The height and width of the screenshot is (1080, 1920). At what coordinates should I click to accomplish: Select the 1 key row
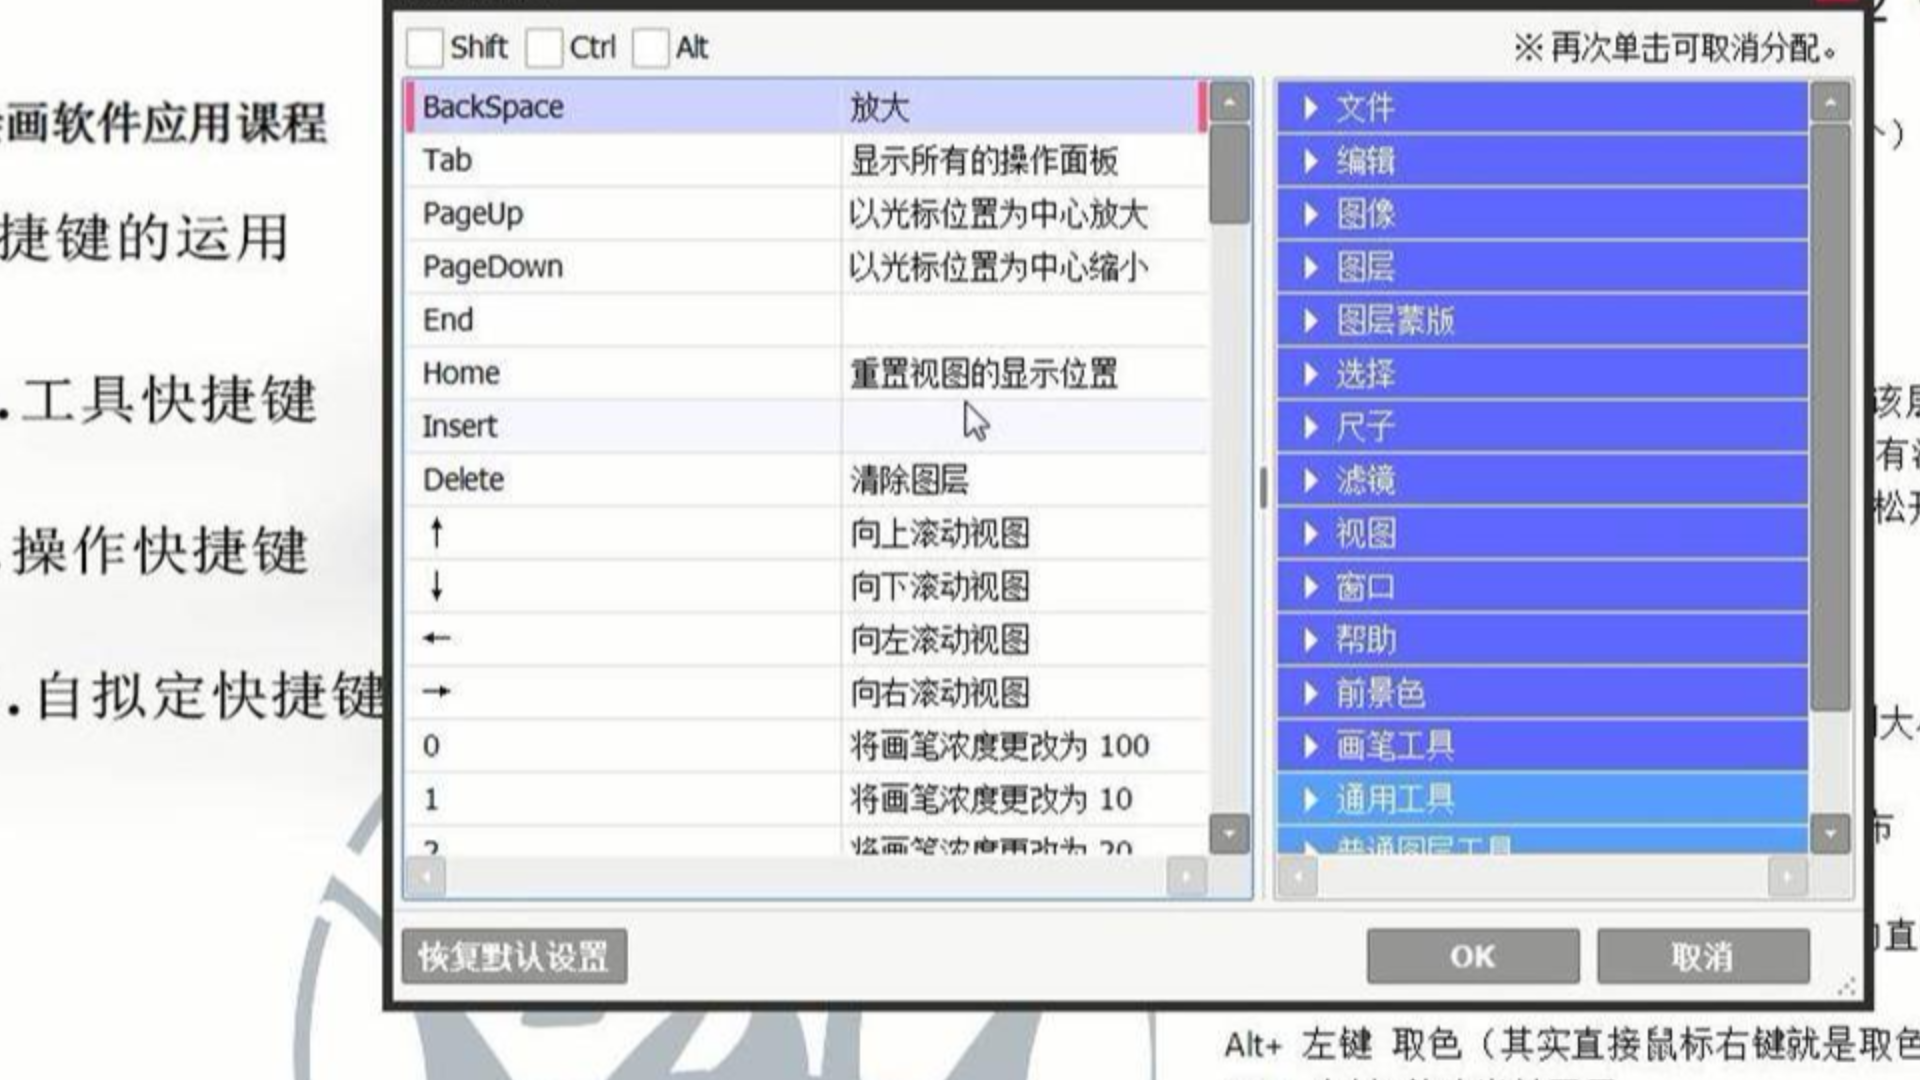[x=807, y=799]
